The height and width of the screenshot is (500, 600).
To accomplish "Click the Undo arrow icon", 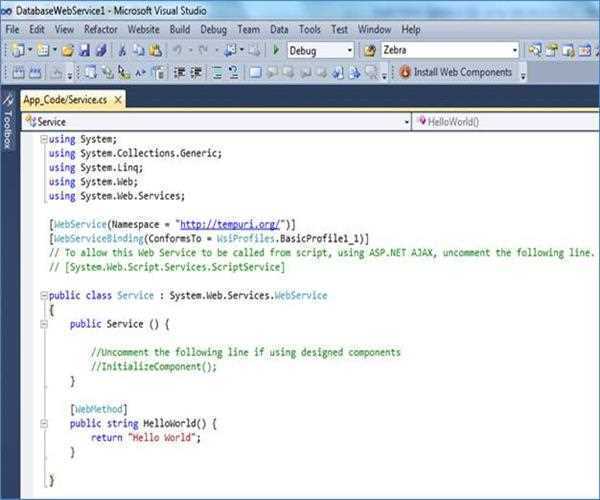I will click(x=178, y=50).
